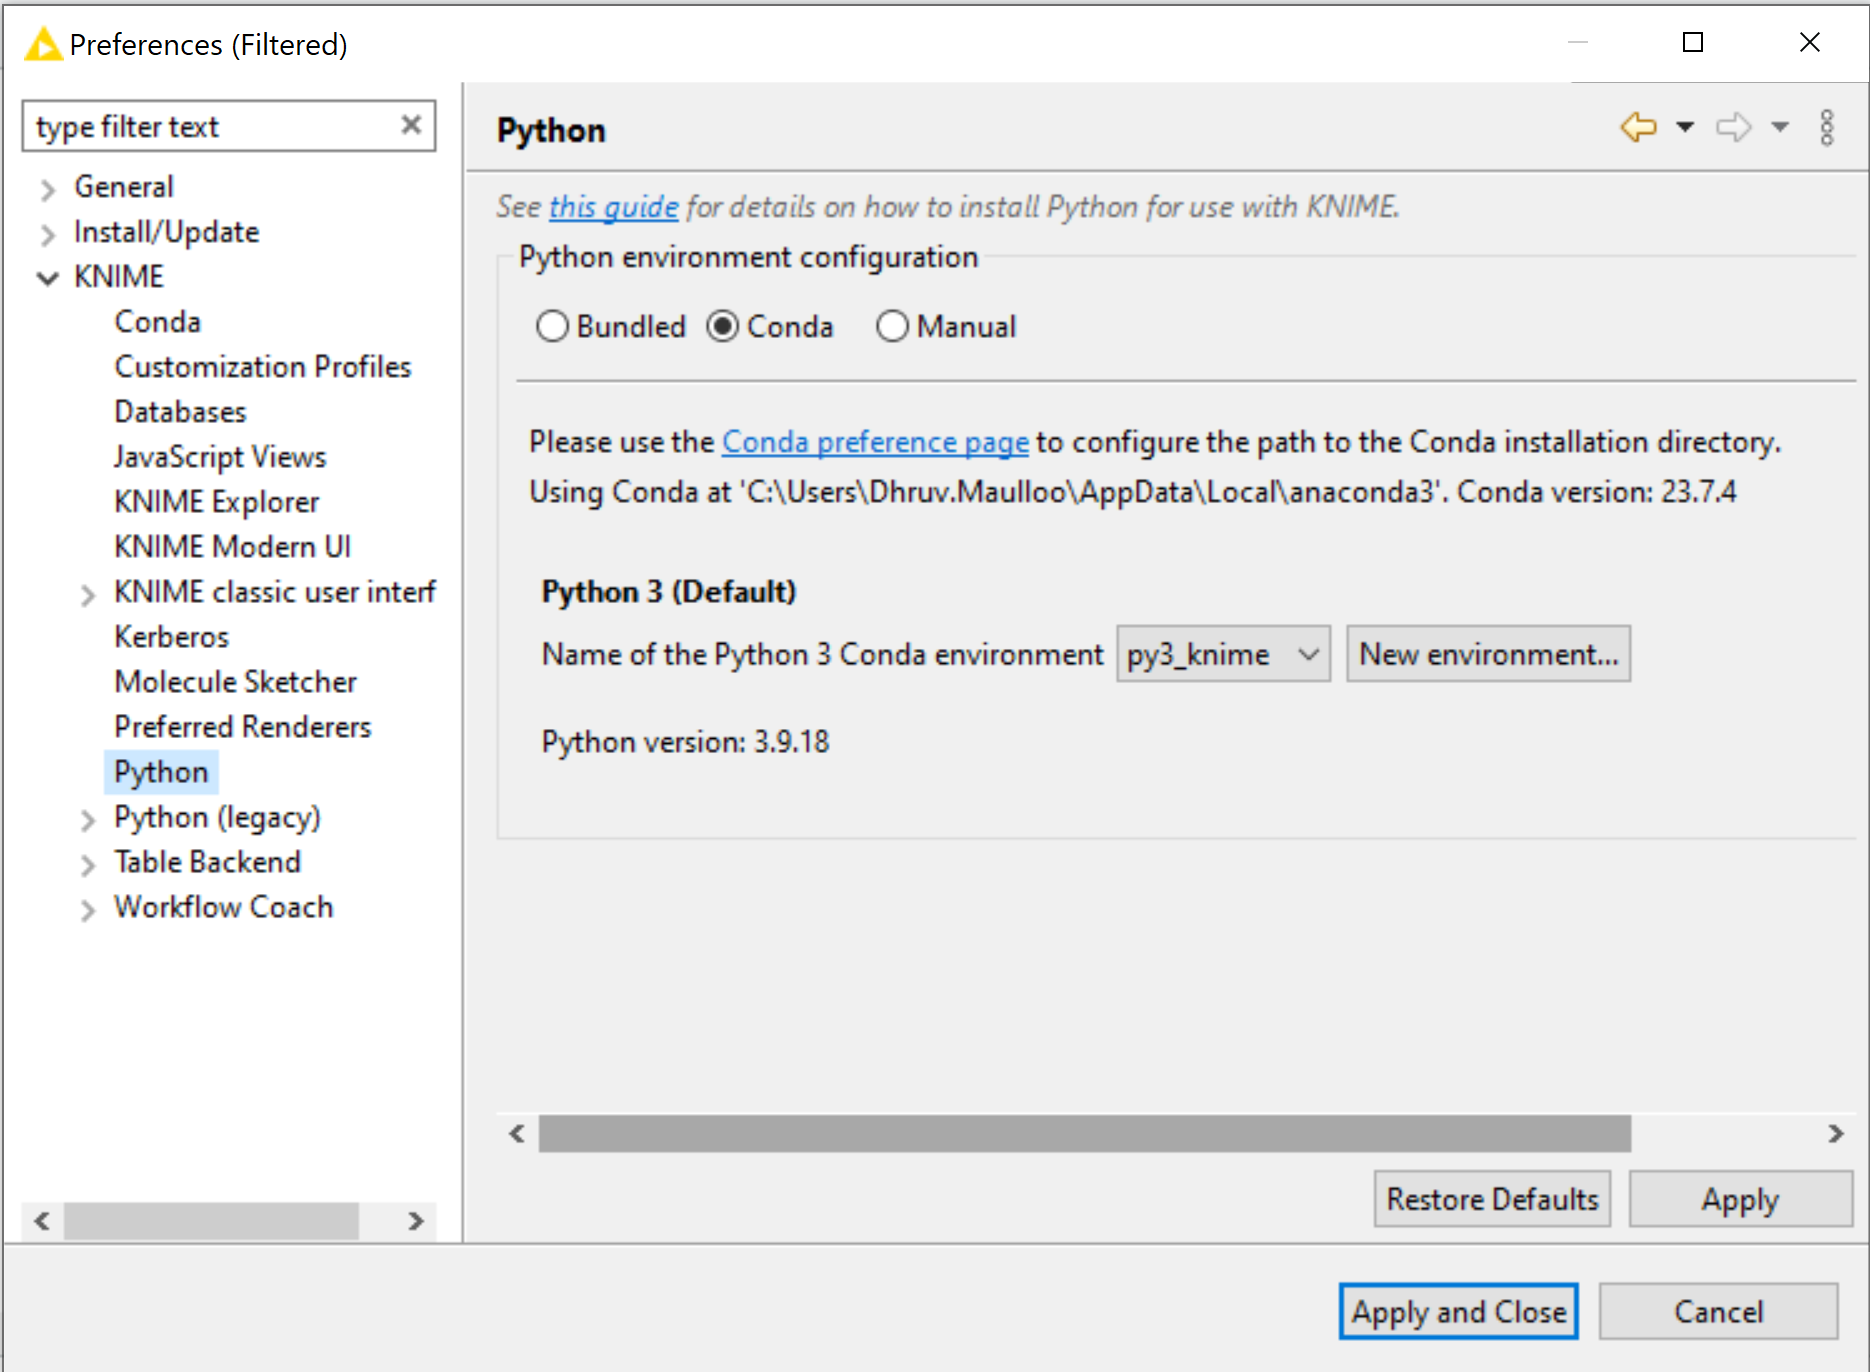Image resolution: width=1870 pixels, height=1372 pixels.
Task: Clear the filter text with X icon
Action: 410,125
